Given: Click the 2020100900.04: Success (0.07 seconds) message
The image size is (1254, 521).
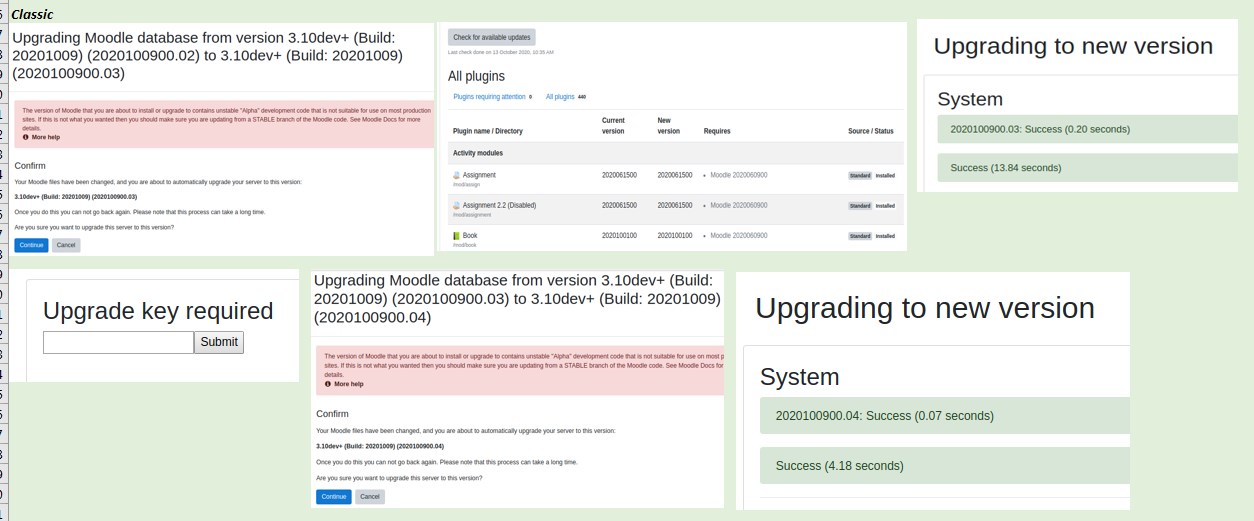Looking at the screenshot, I should point(885,416).
